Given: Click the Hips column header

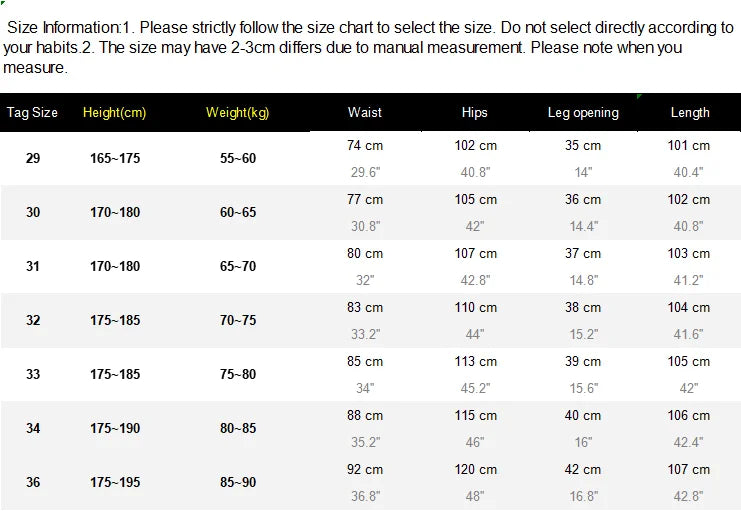Looking at the screenshot, I should [475, 113].
